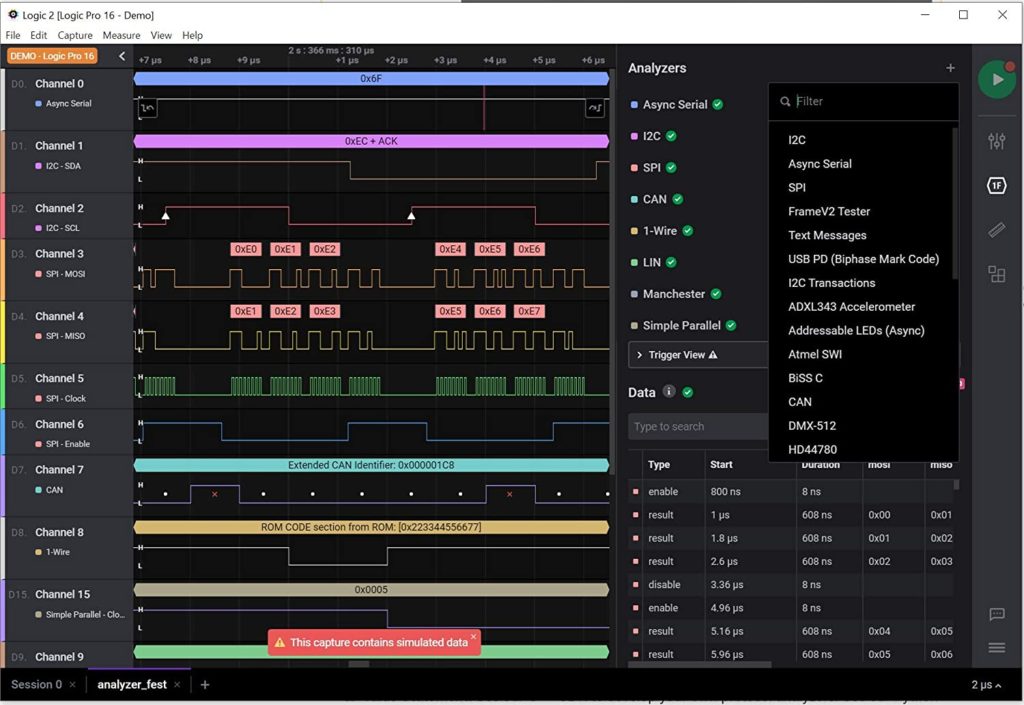The width and height of the screenshot is (1024, 705).
Task: Select USB PD (Biphase Mark Code) analyzer
Action: tap(863, 259)
